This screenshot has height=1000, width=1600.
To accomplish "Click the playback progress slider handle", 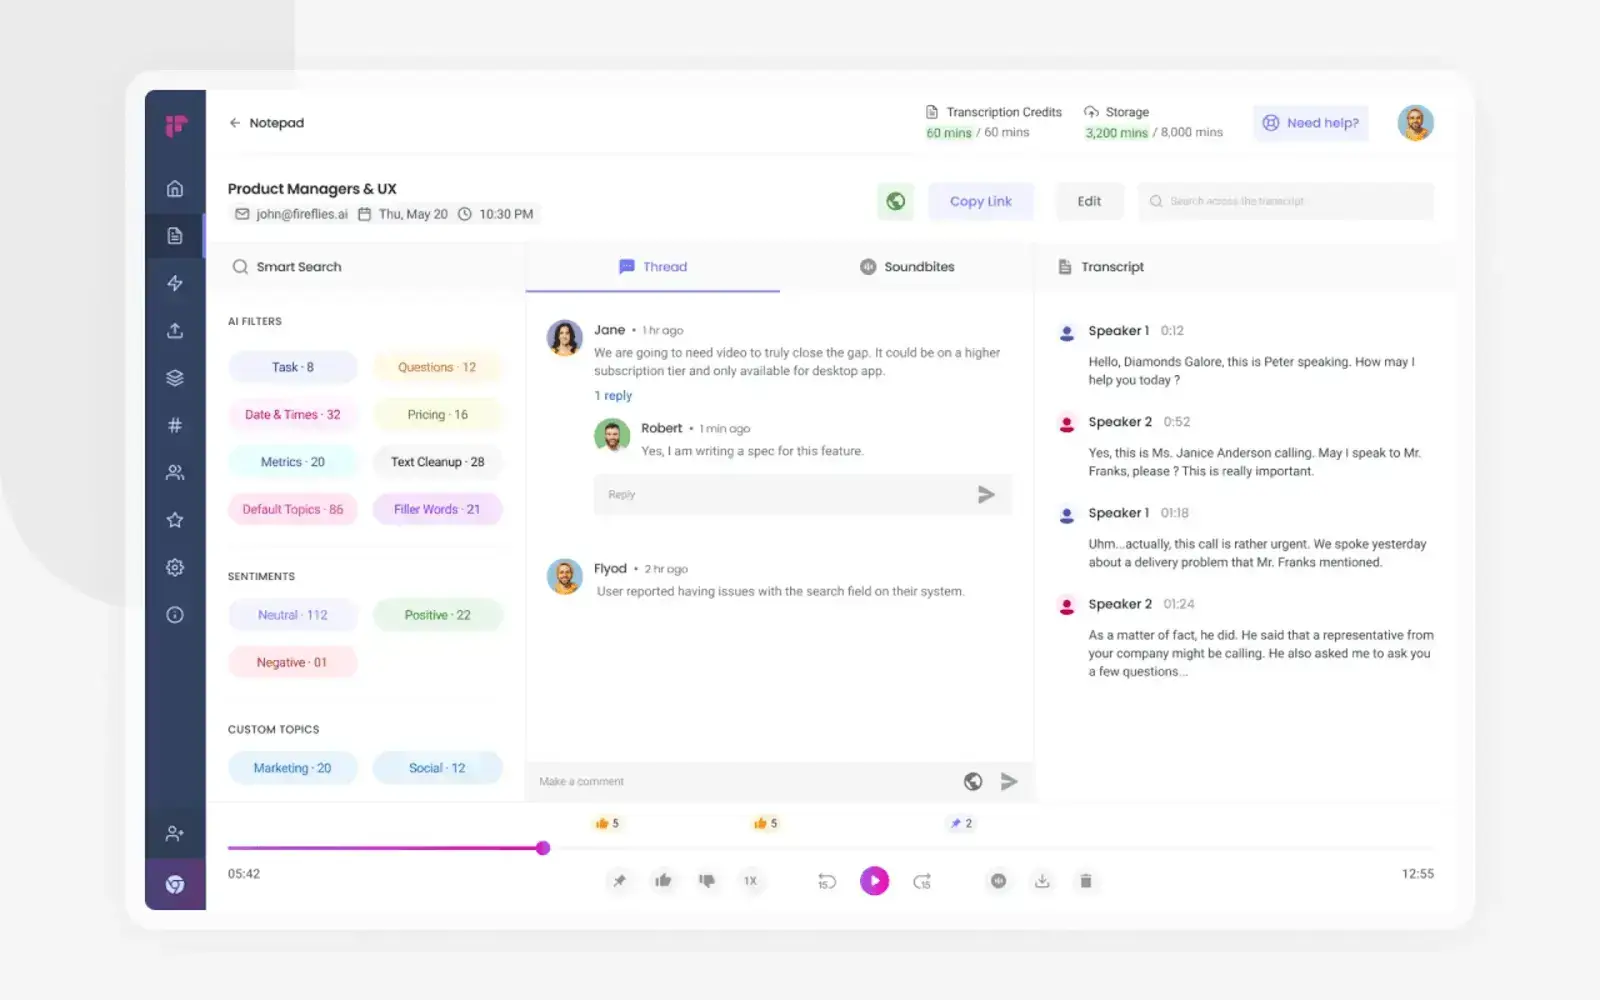I will tap(543, 848).
